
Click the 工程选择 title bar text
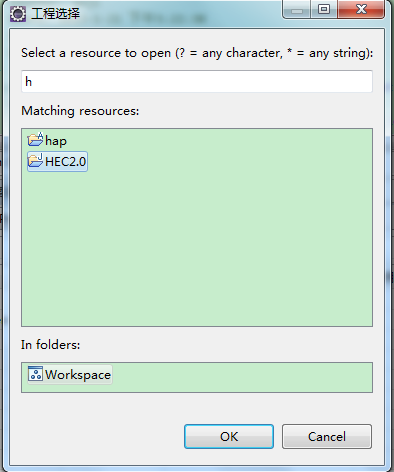click(55, 14)
